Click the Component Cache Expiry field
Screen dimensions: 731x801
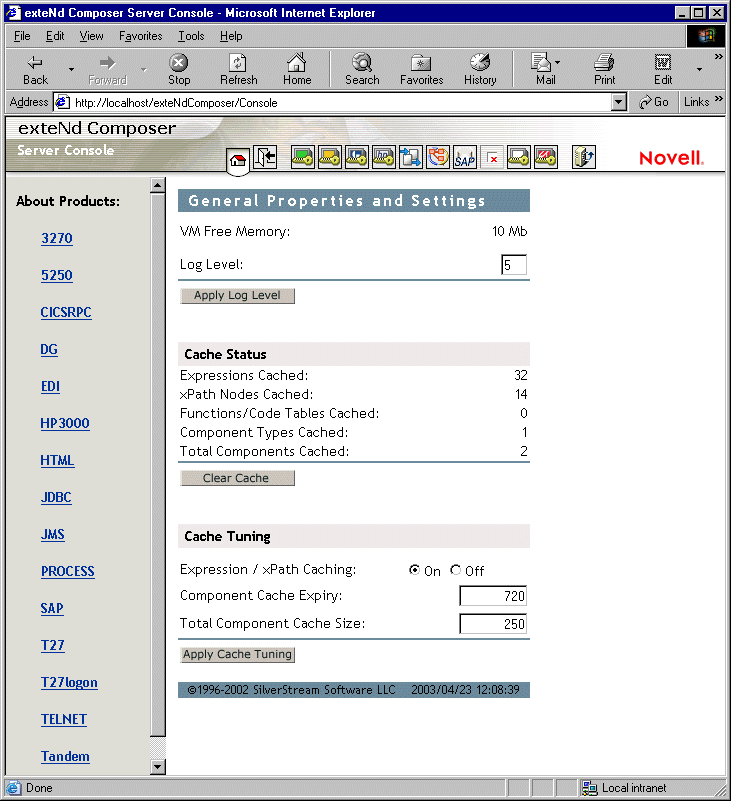[x=493, y=596]
